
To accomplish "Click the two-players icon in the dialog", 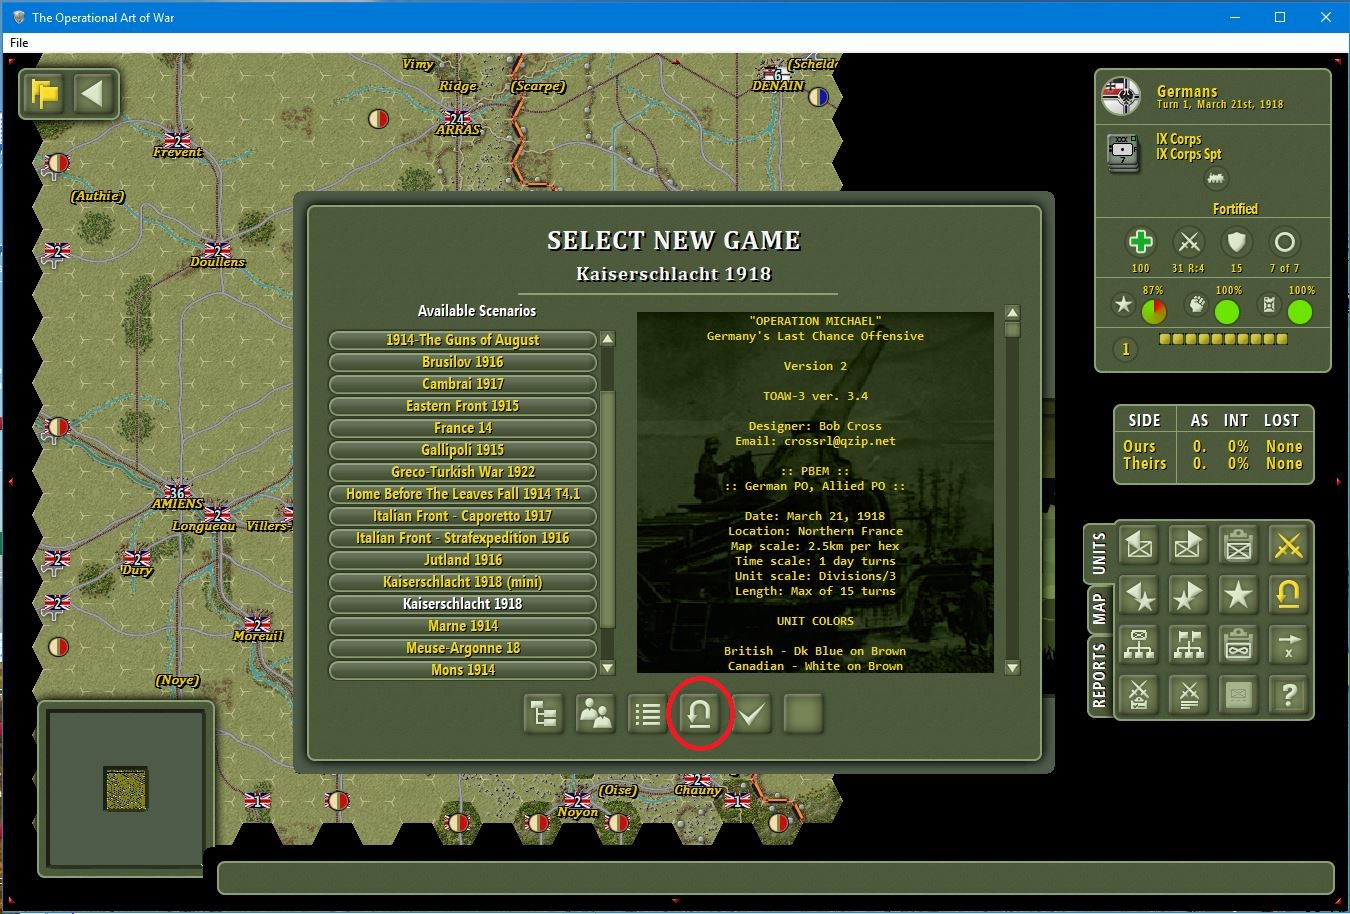I will click(x=596, y=714).
